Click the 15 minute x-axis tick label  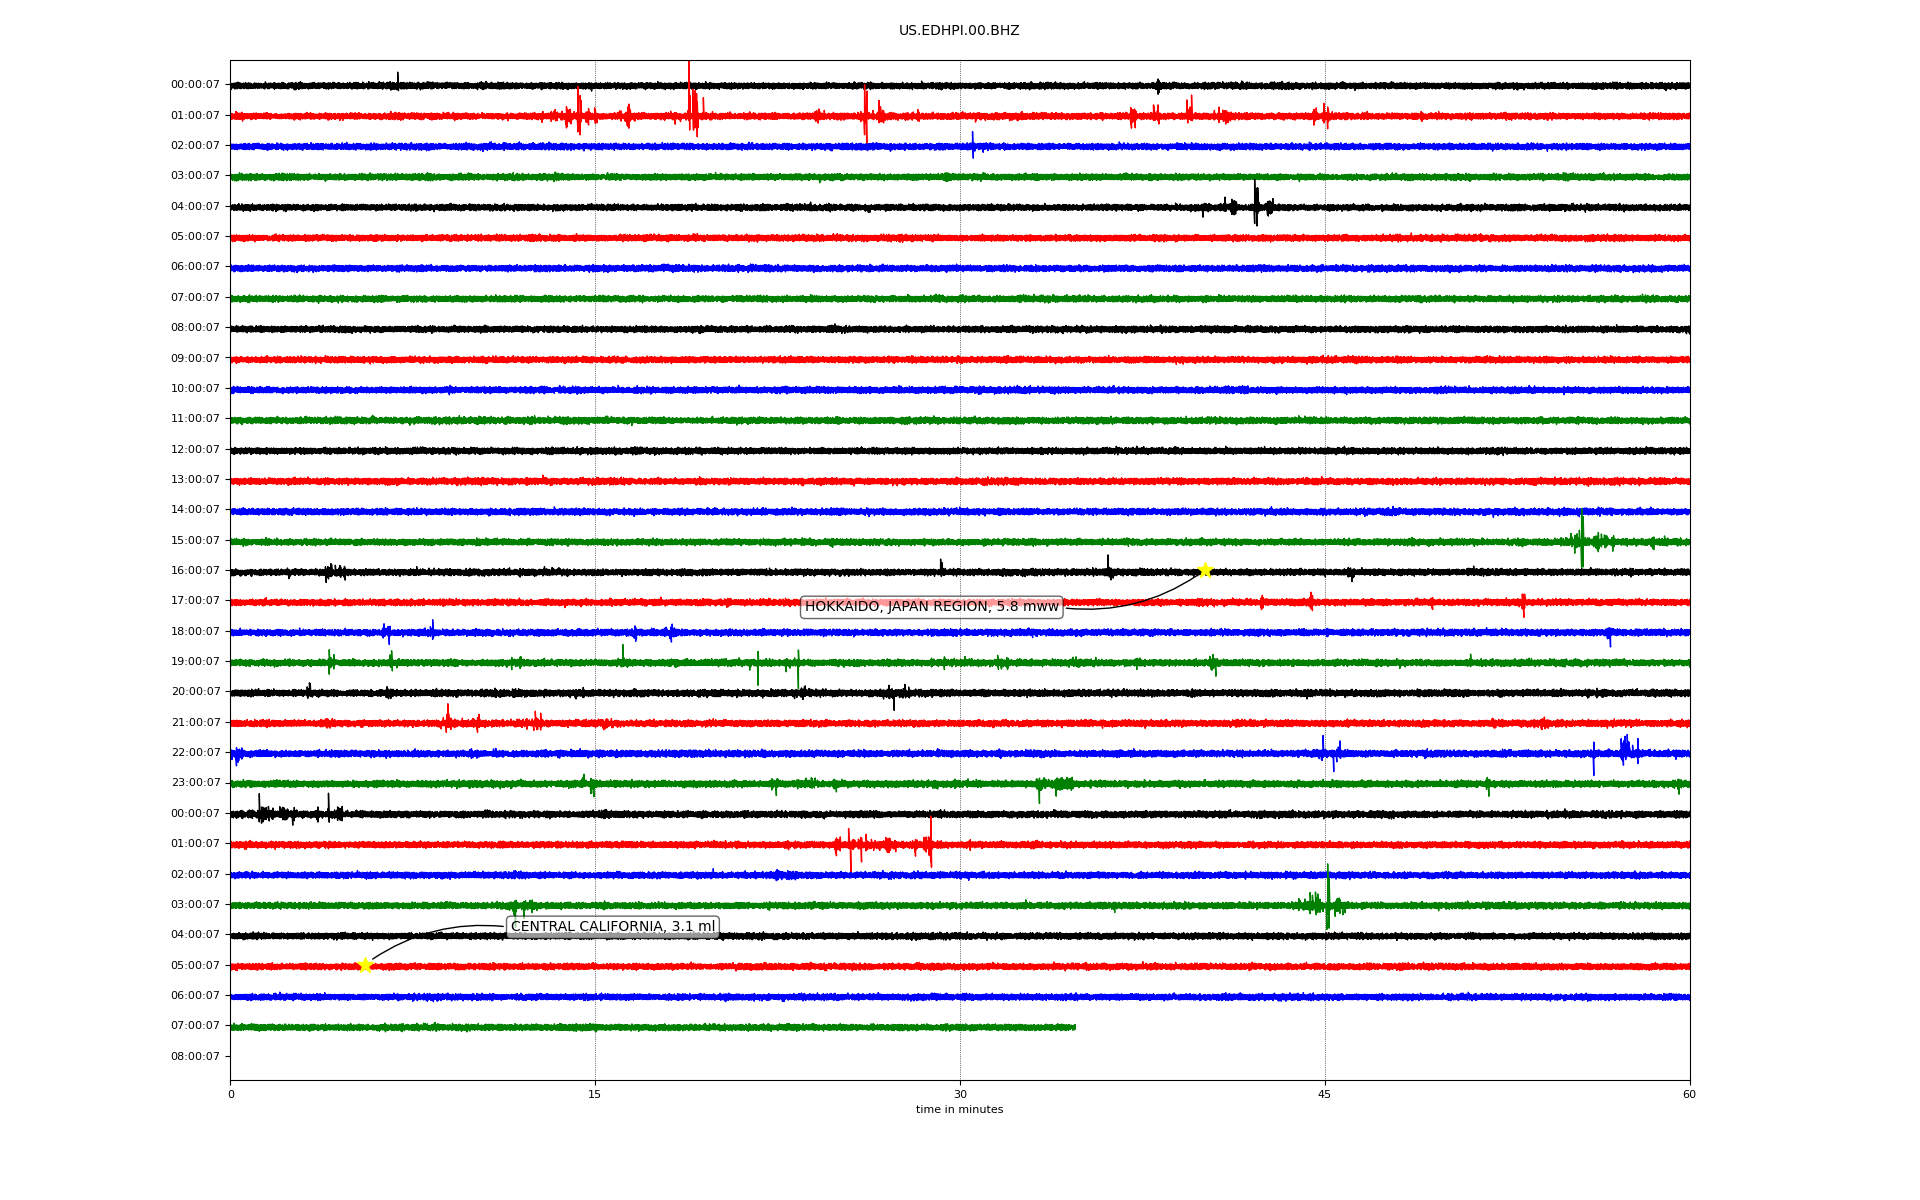pyautogui.click(x=595, y=1094)
